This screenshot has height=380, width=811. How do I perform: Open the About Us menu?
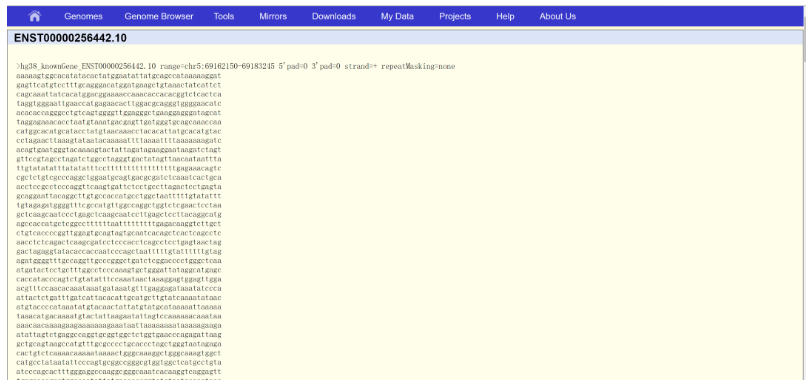point(558,17)
